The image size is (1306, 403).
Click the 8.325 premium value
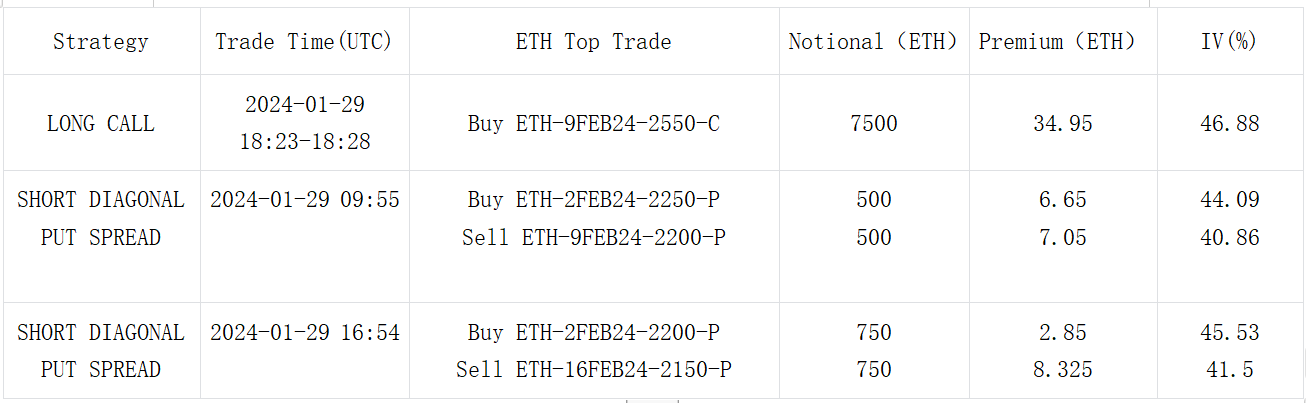(x=1063, y=370)
